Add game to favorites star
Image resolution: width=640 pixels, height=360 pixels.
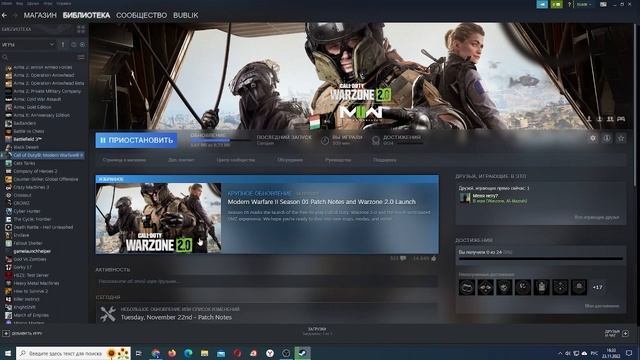point(621,138)
